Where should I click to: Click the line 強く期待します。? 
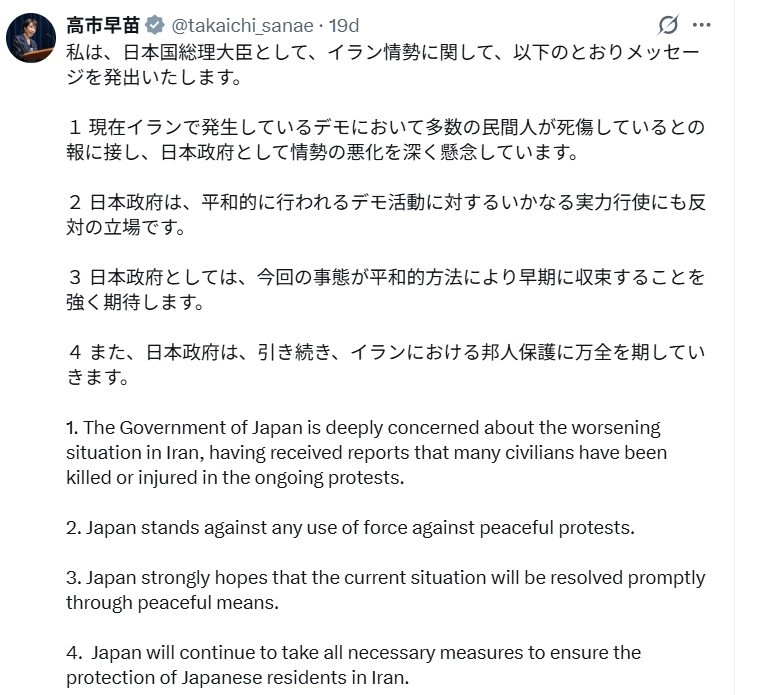pyautogui.click(x=130, y=302)
